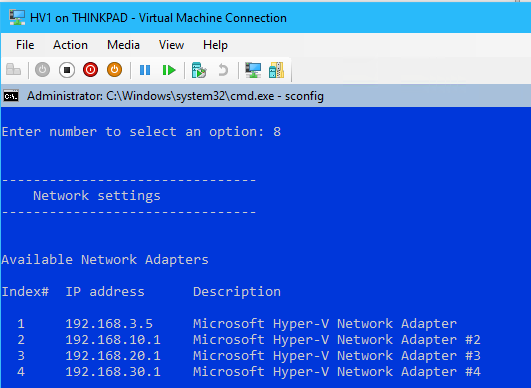
Task: Click 'Microsoft Hyper-V Network Adapter #3' text
Action: coord(337,355)
